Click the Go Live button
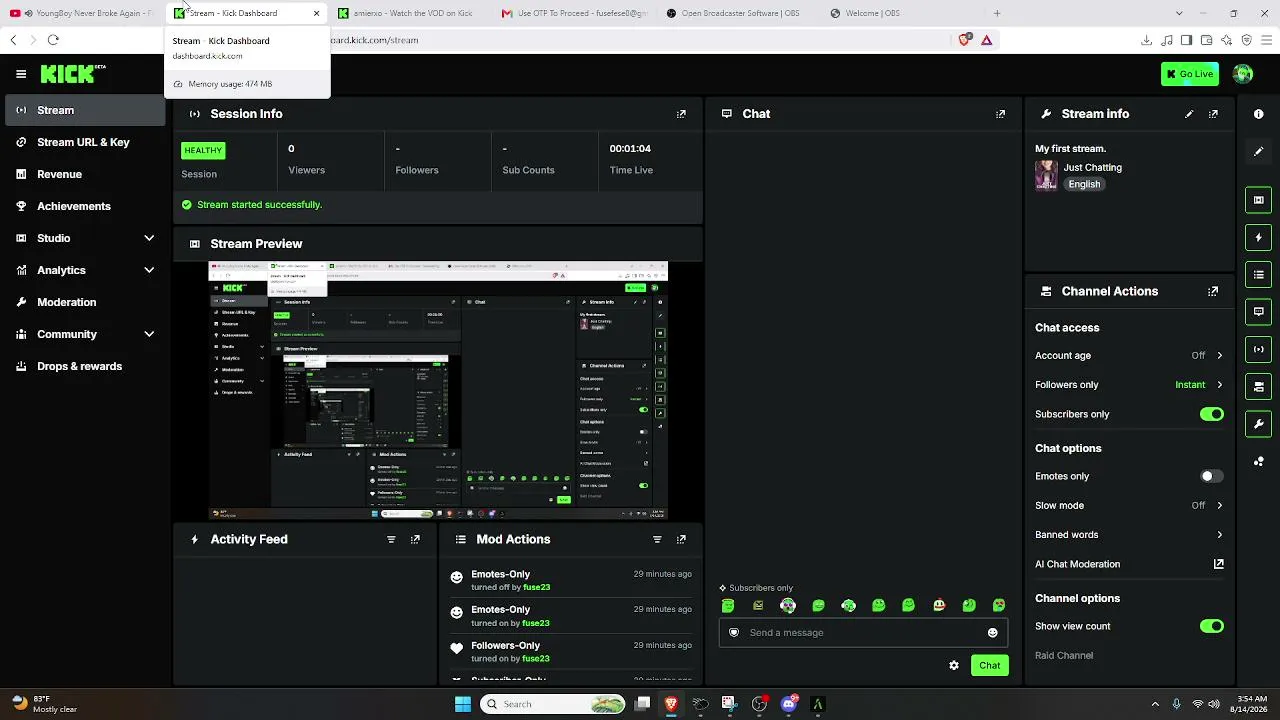 pos(1190,74)
